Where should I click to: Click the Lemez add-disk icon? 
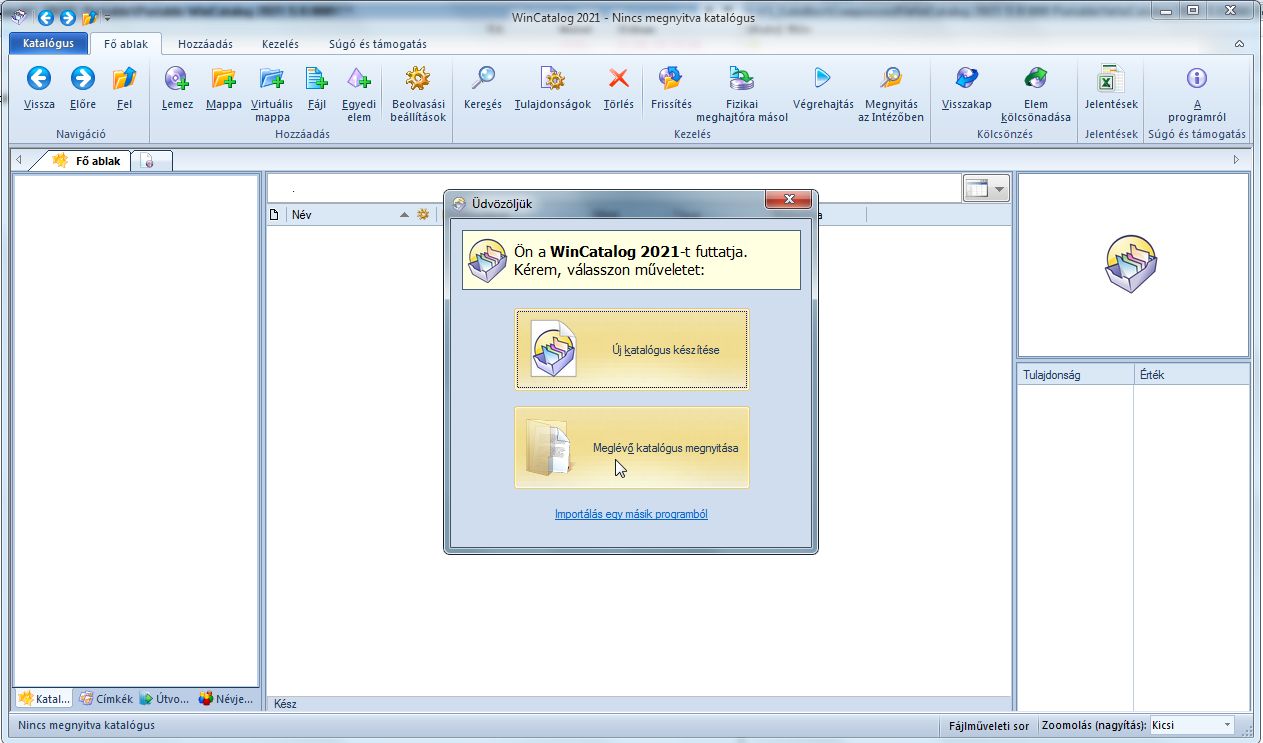click(x=177, y=79)
